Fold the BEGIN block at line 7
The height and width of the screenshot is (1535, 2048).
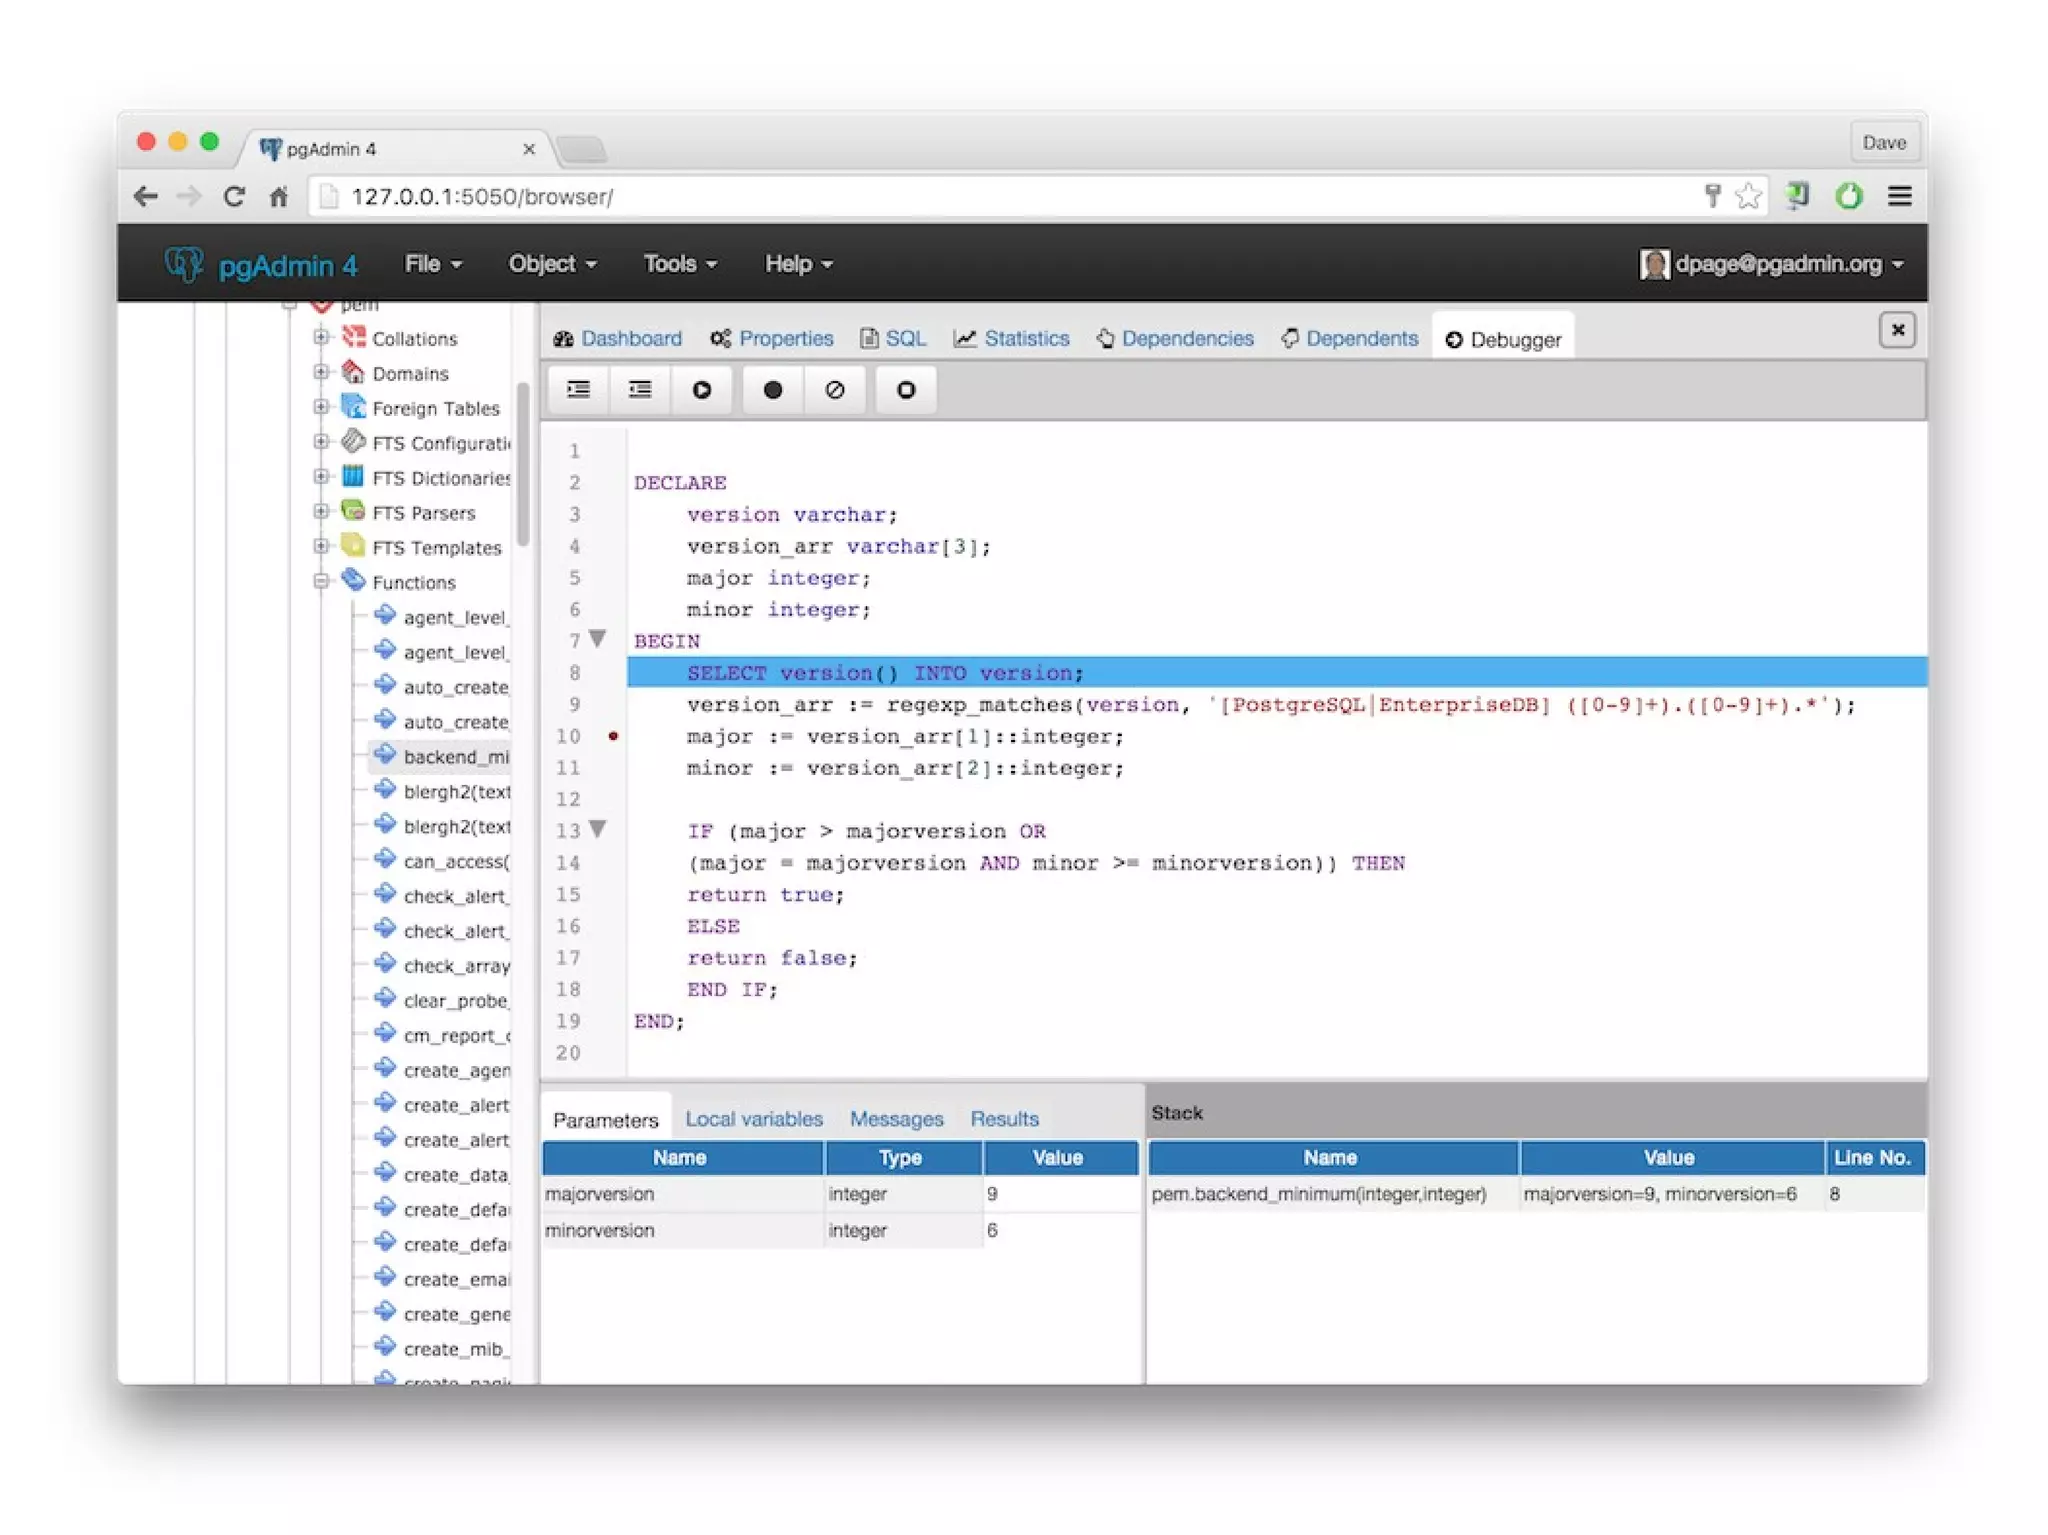pos(598,639)
